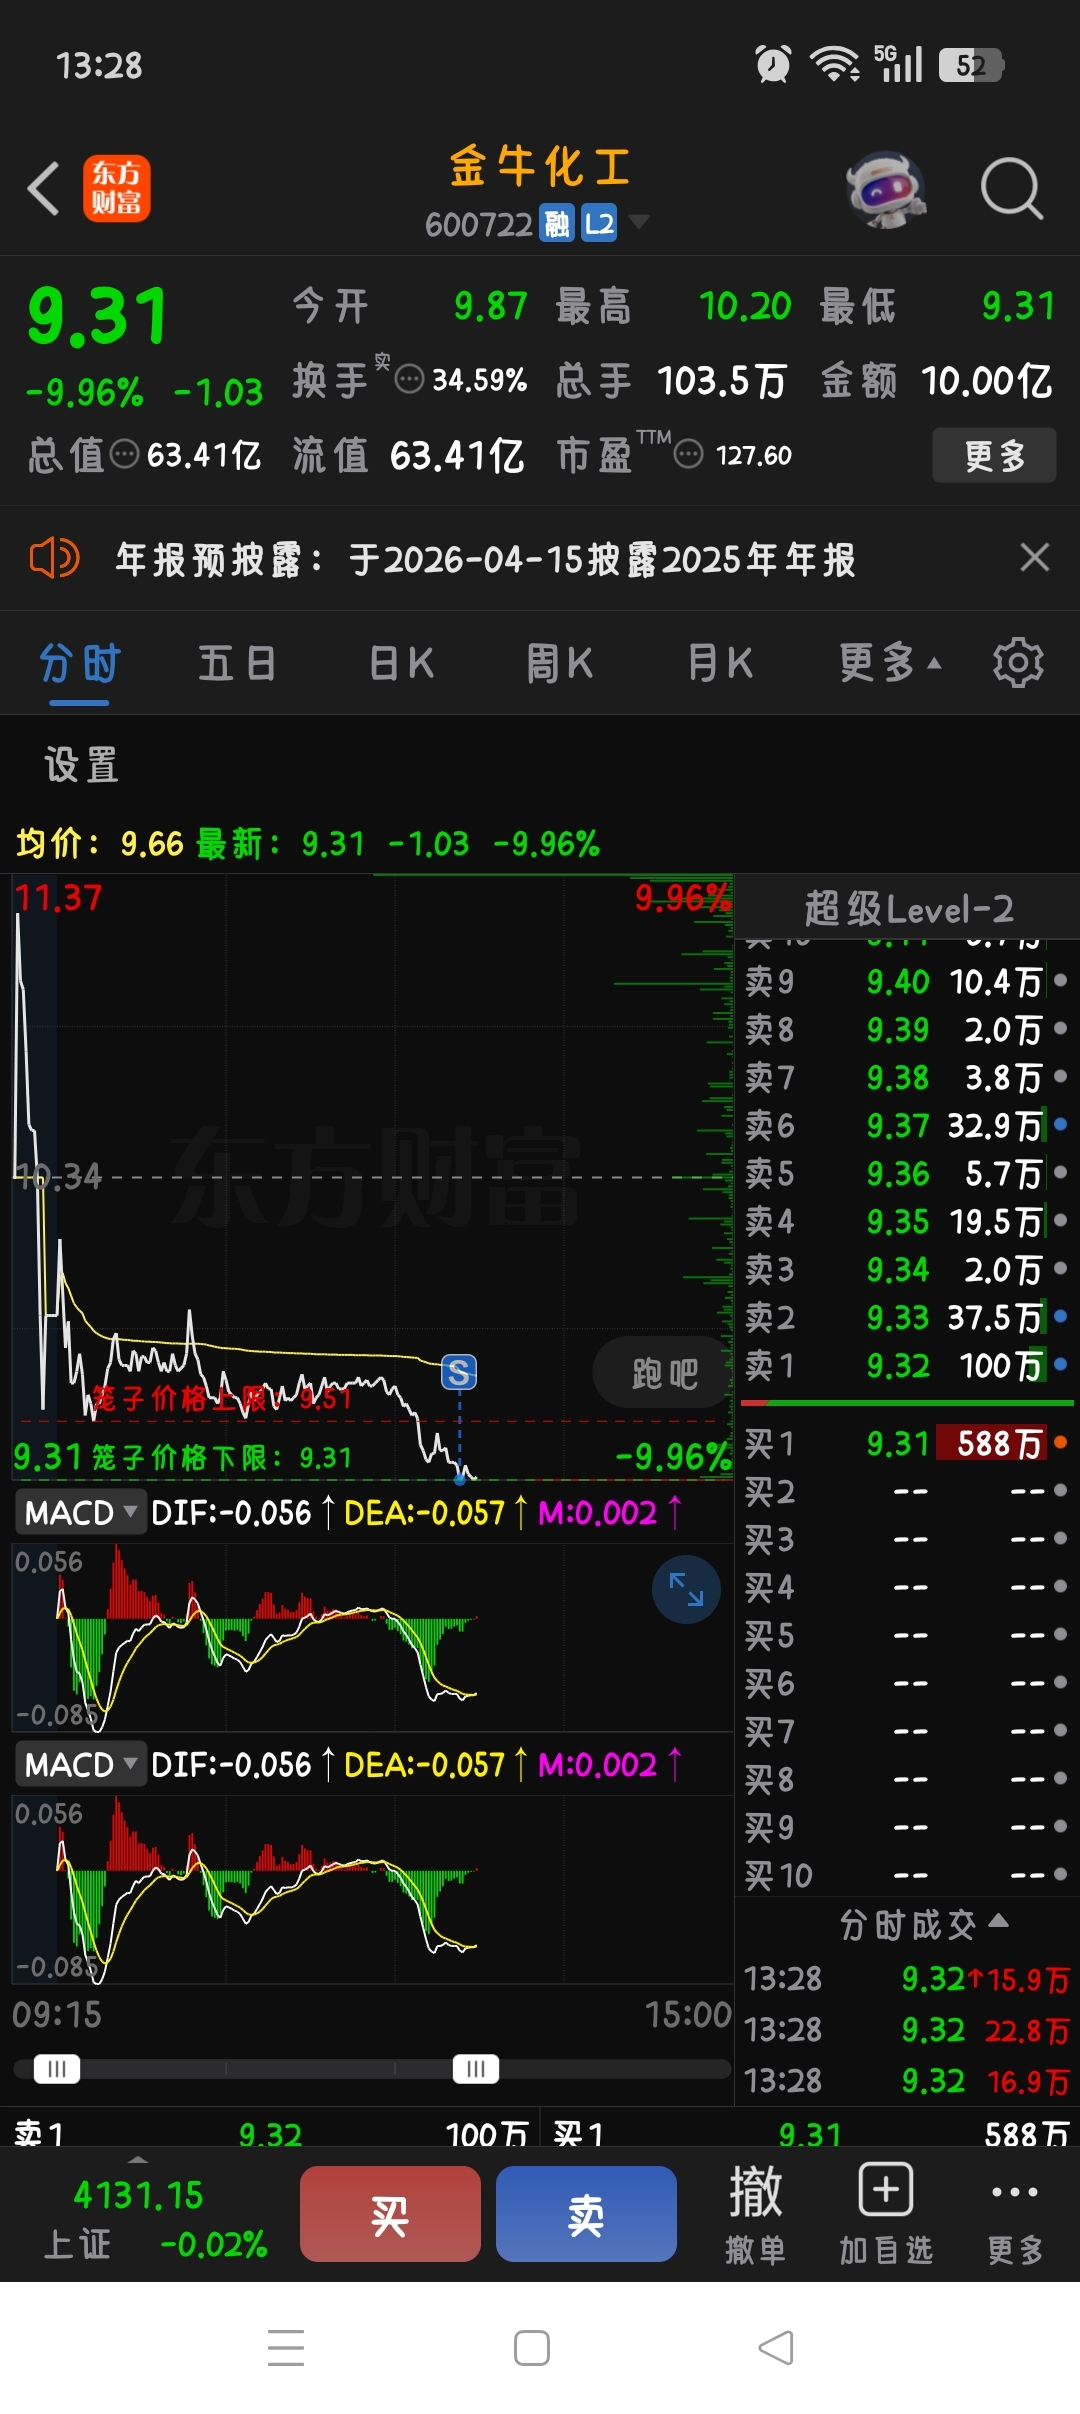This screenshot has width=1080, height=2414.
Task: Expand chart to fullscreen icon
Action: click(686, 1589)
